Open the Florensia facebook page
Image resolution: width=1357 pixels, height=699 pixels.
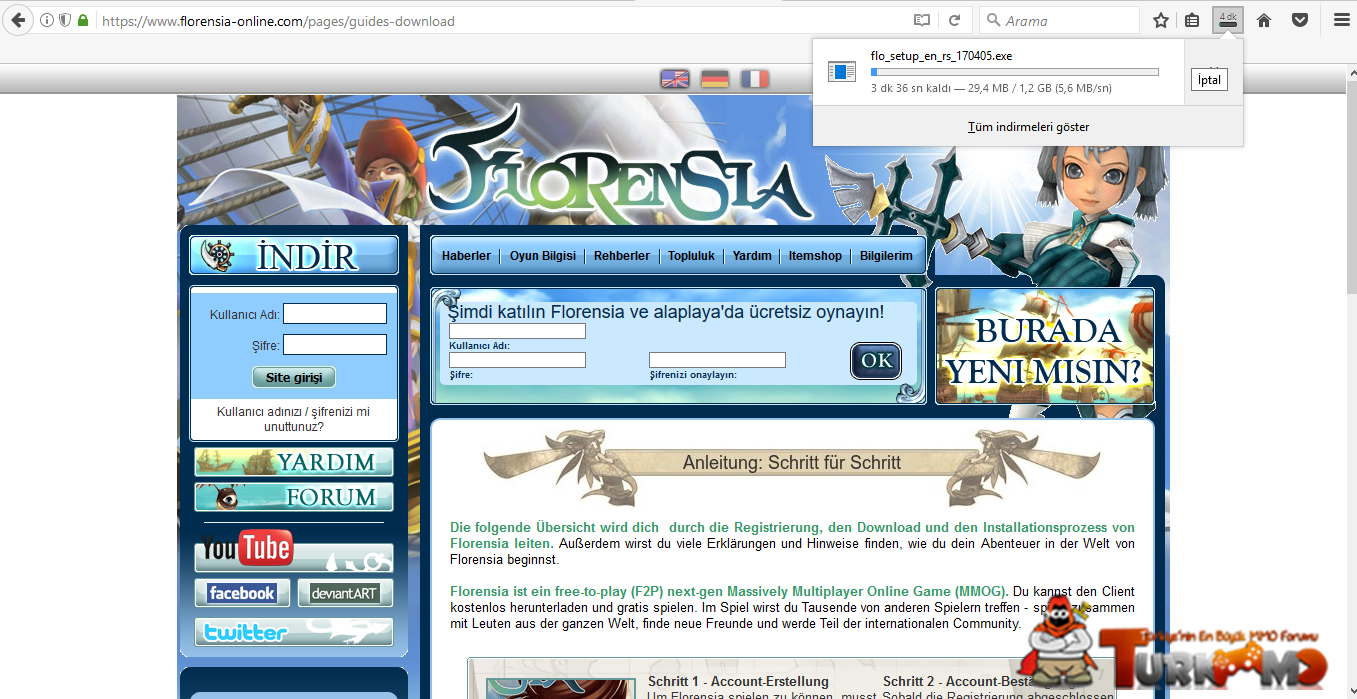[243, 593]
